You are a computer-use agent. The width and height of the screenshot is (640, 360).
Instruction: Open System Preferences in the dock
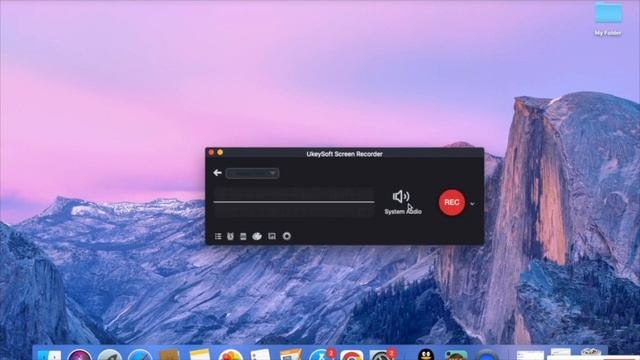381,355
